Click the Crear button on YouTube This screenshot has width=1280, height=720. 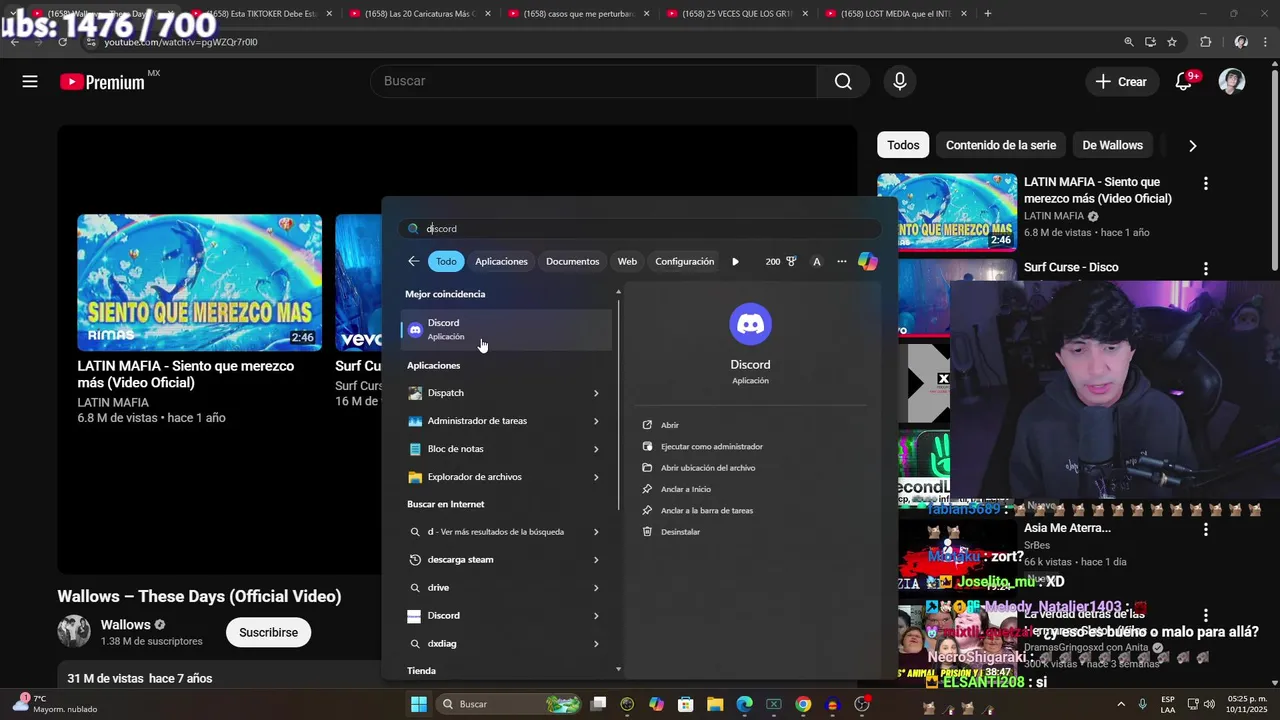click(1121, 82)
